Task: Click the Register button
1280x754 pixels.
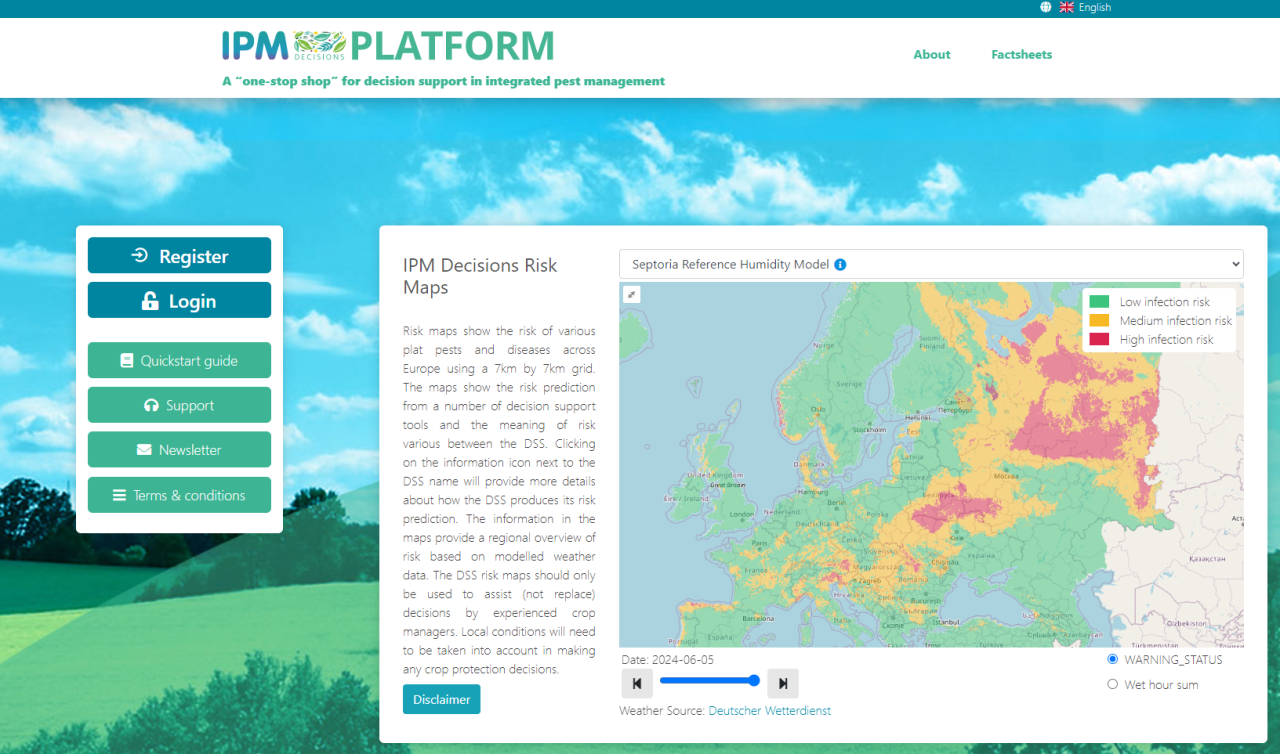Action: pyautogui.click(x=179, y=256)
